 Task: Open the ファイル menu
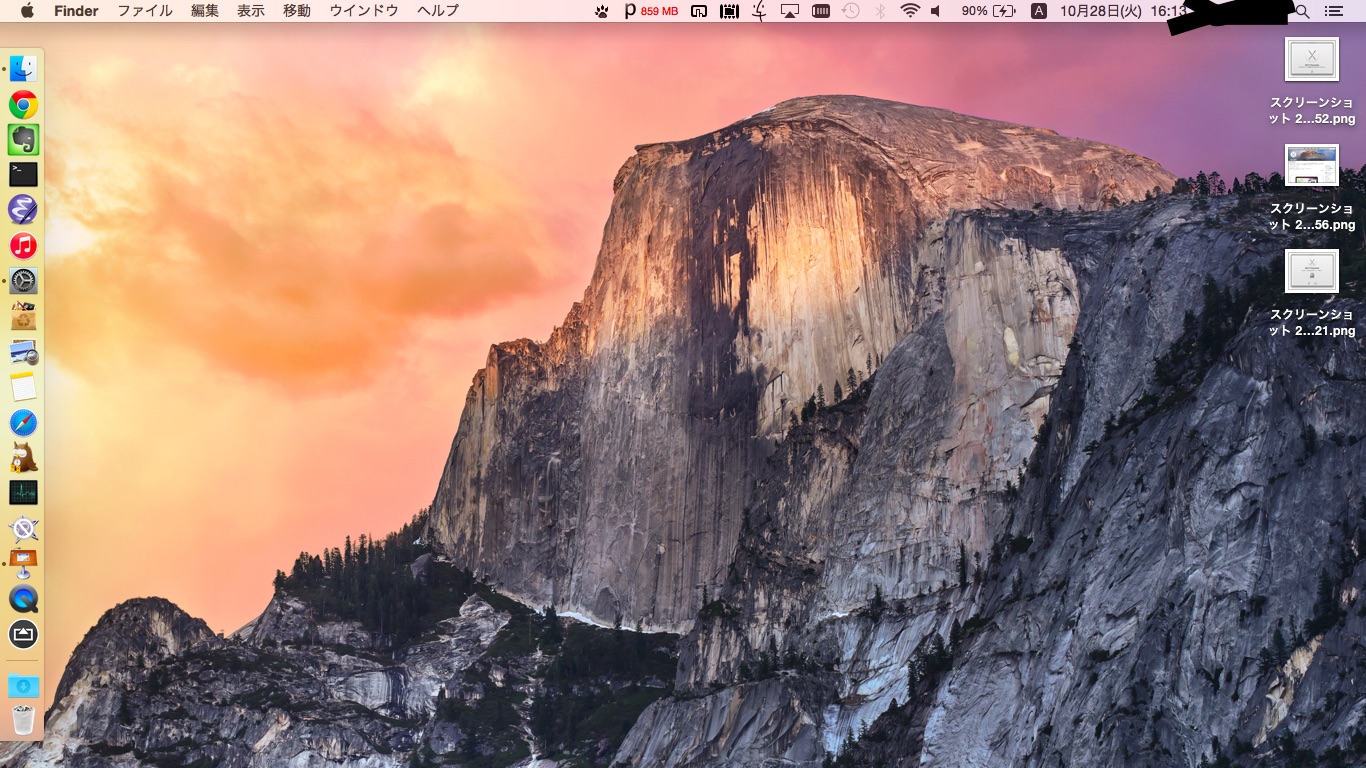(145, 11)
